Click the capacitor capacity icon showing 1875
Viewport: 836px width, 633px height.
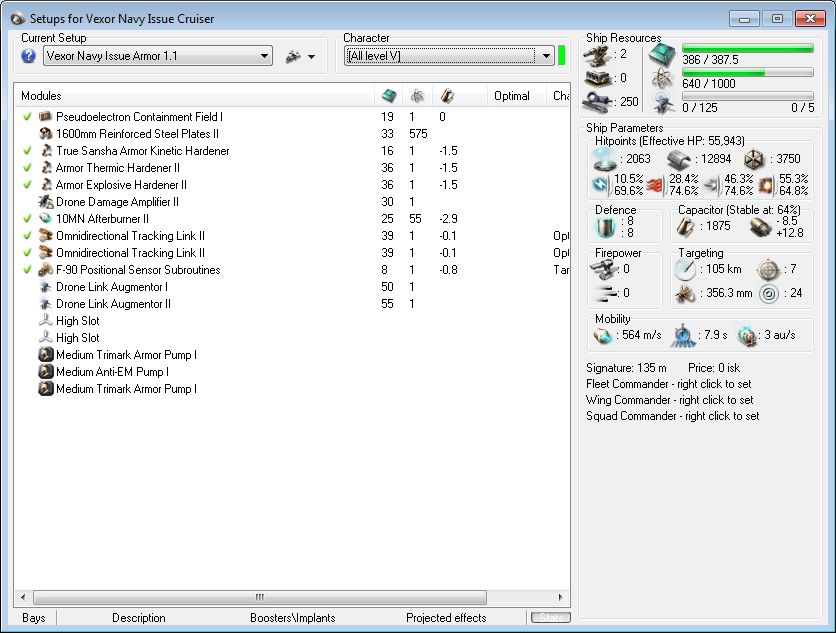686,227
